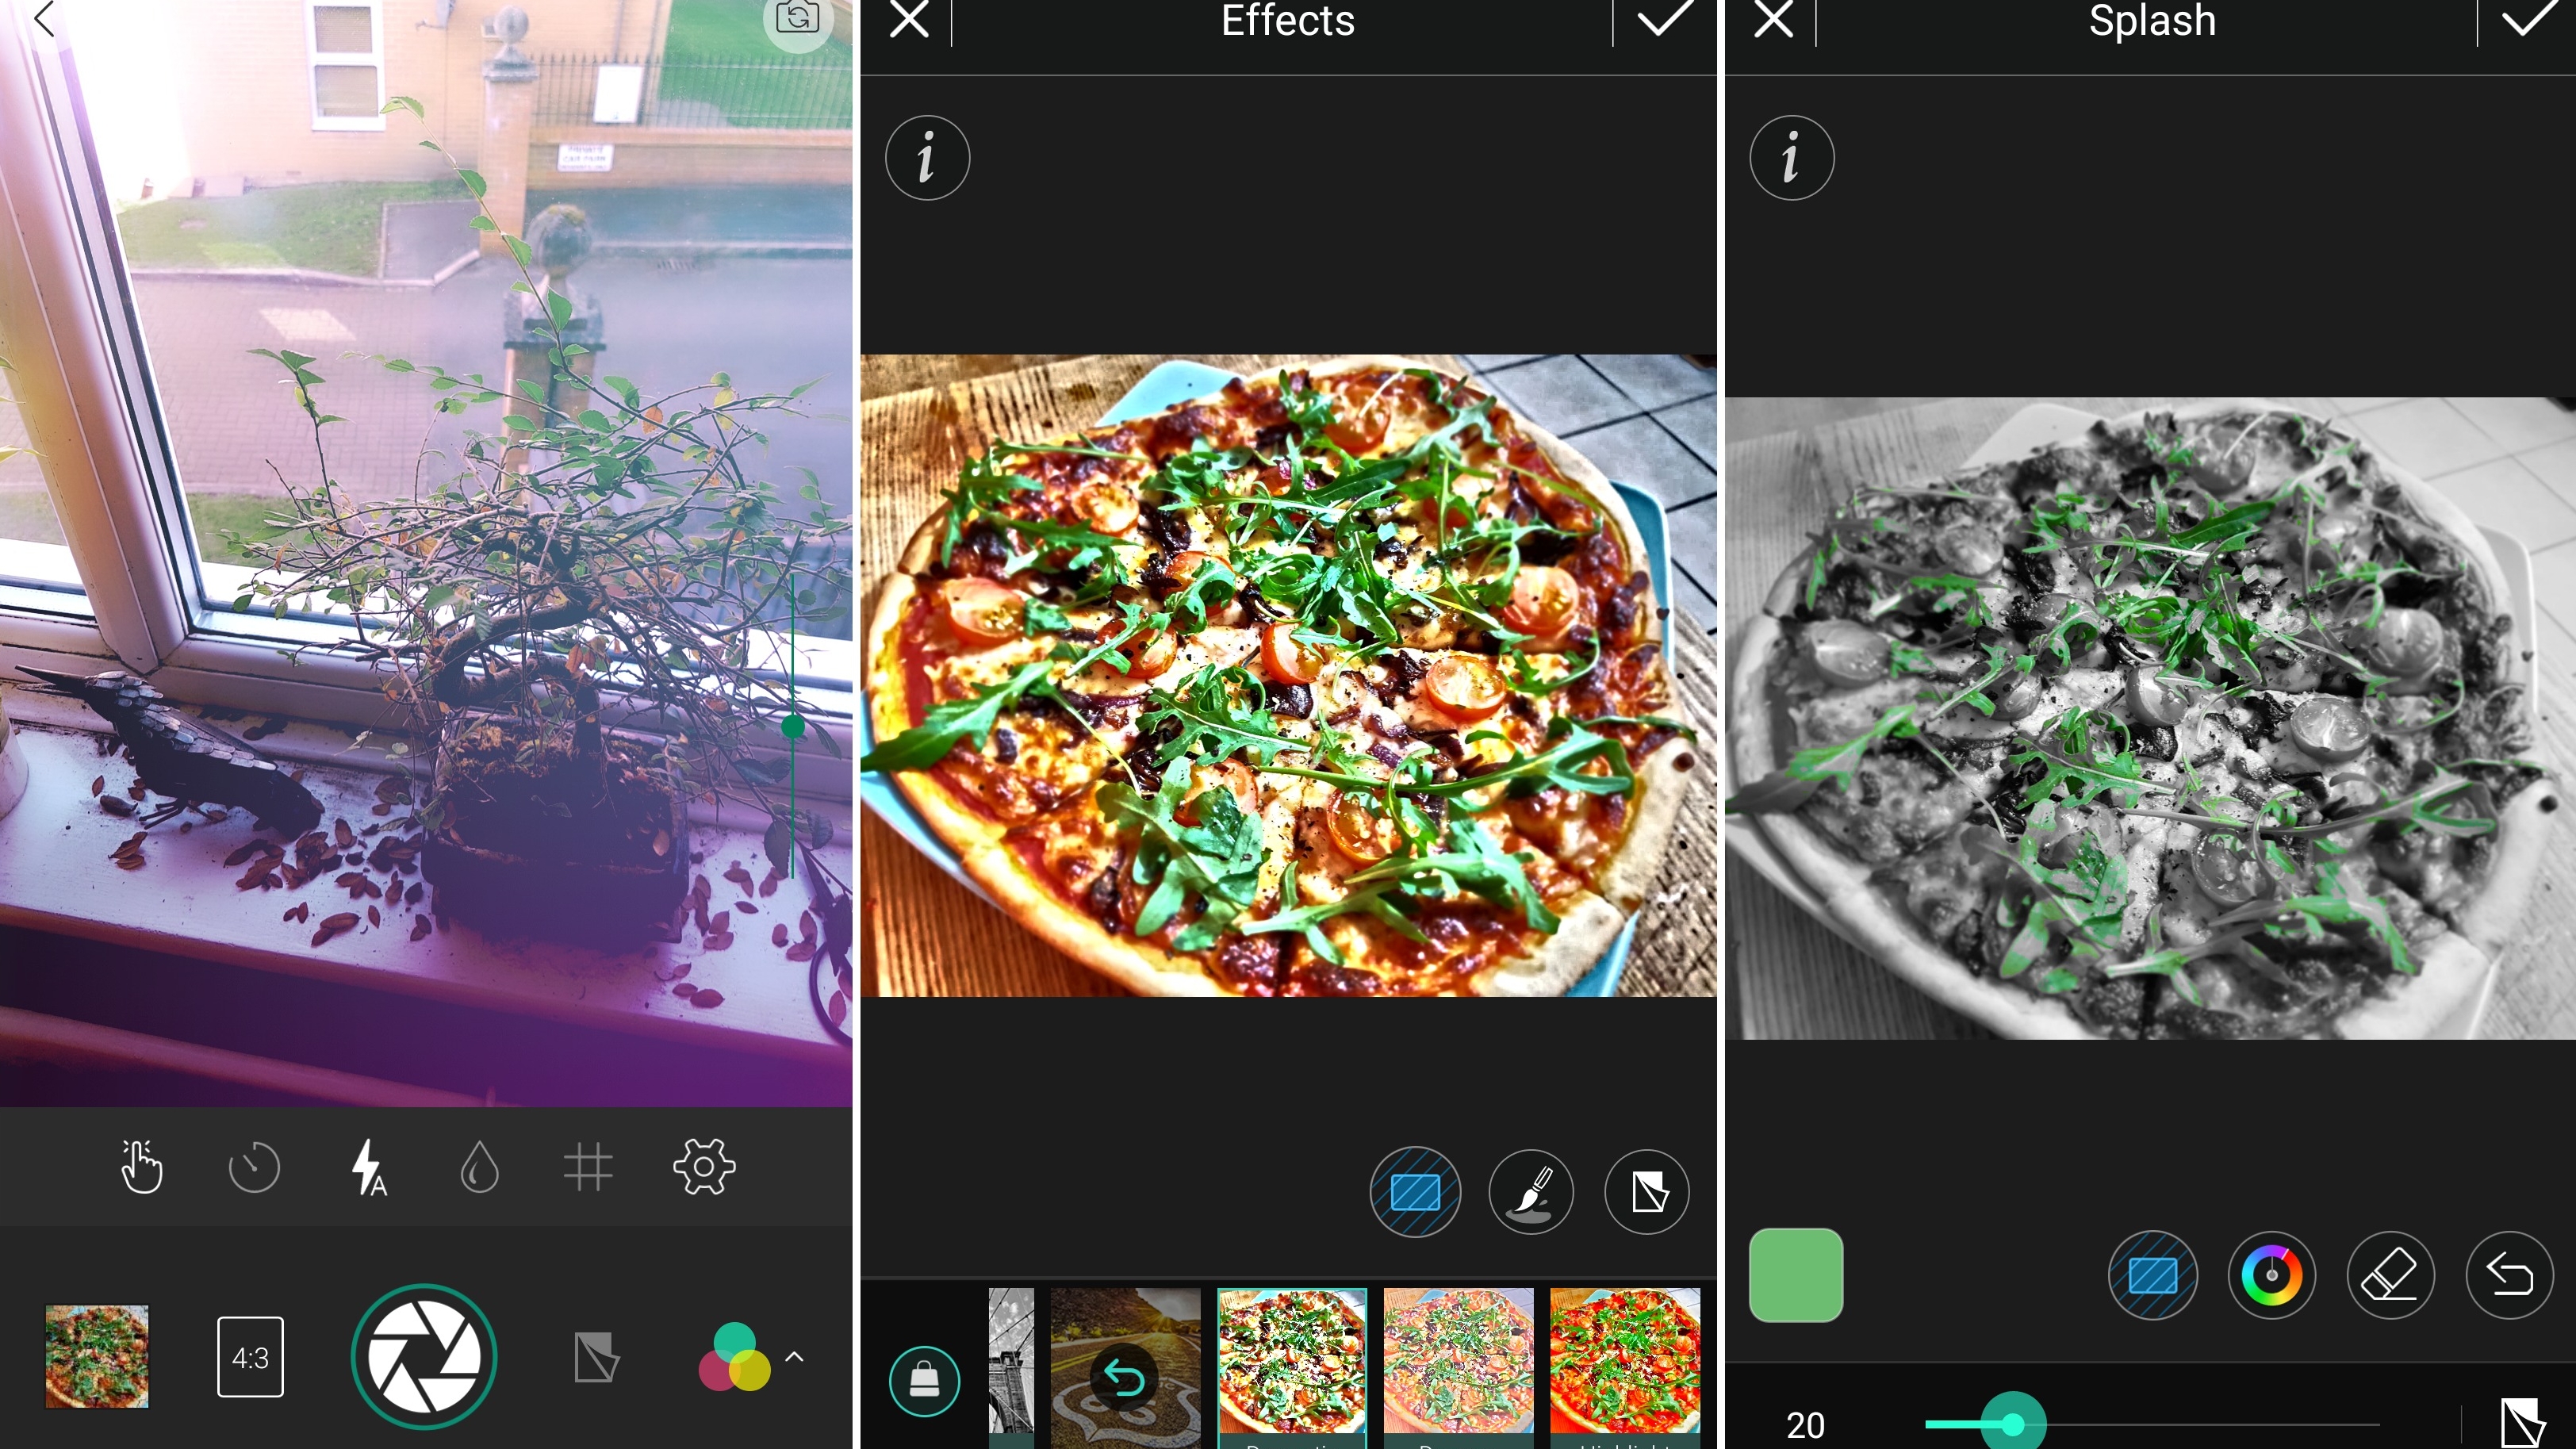Viewport: 2576px width, 1449px height.
Task: Toggle the flash mode on camera
Action: tap(366, 1166)
